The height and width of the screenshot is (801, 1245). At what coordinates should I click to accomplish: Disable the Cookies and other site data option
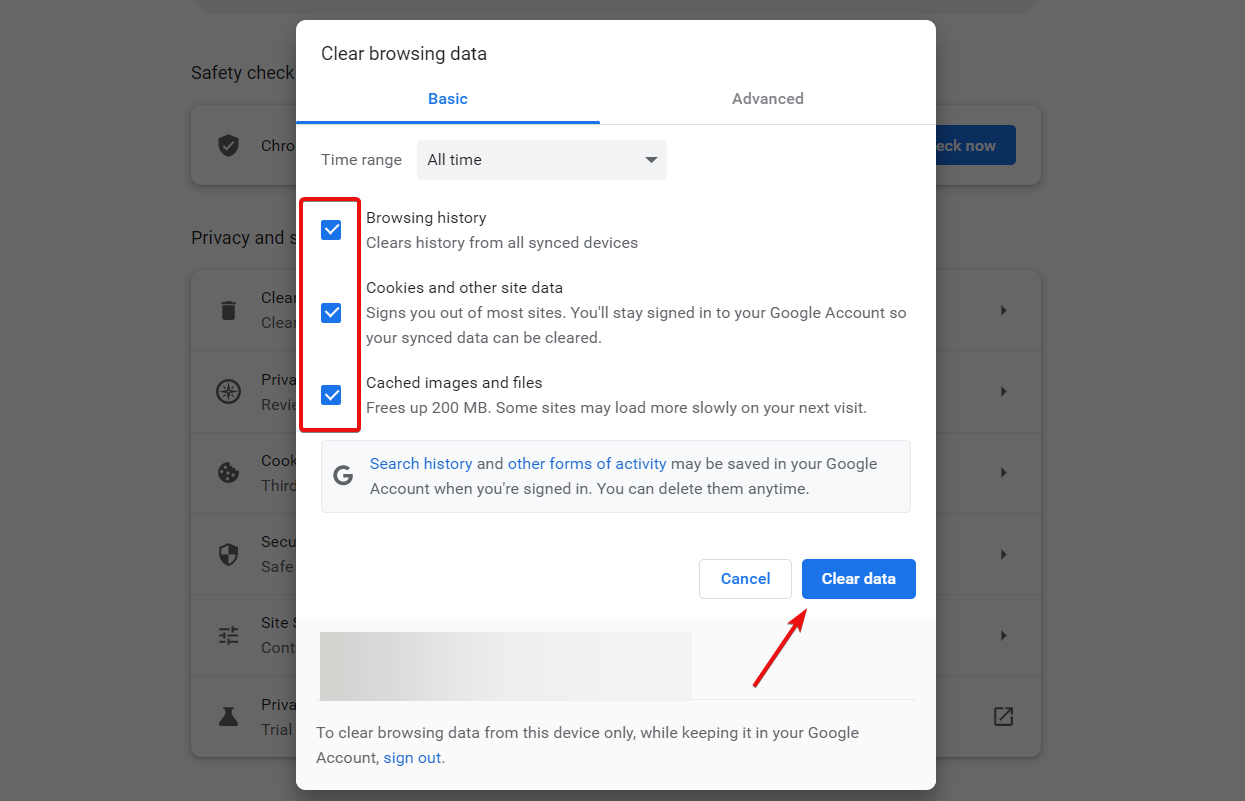(x=330, y=313)
